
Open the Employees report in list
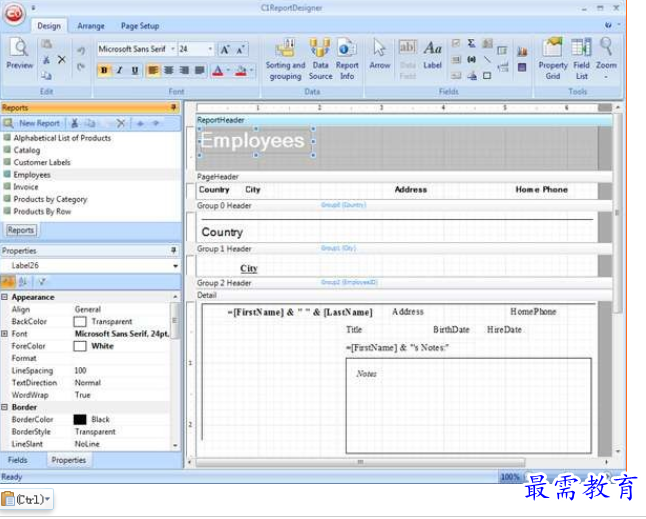(x=32, y=175)
